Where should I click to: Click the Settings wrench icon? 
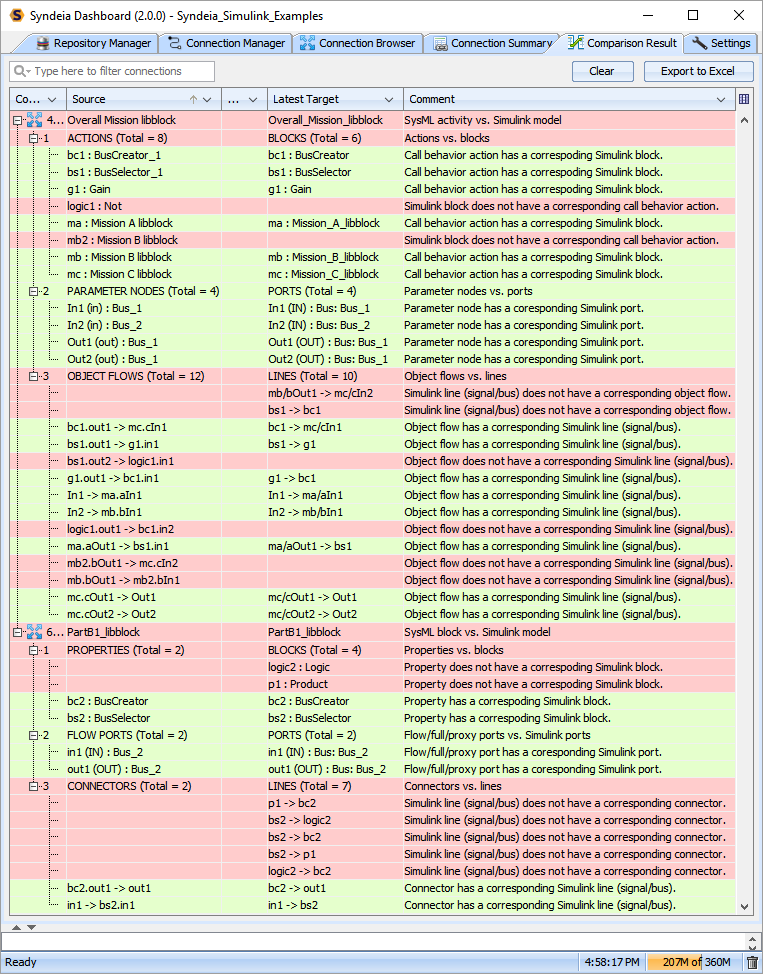[x=700, y=43]
